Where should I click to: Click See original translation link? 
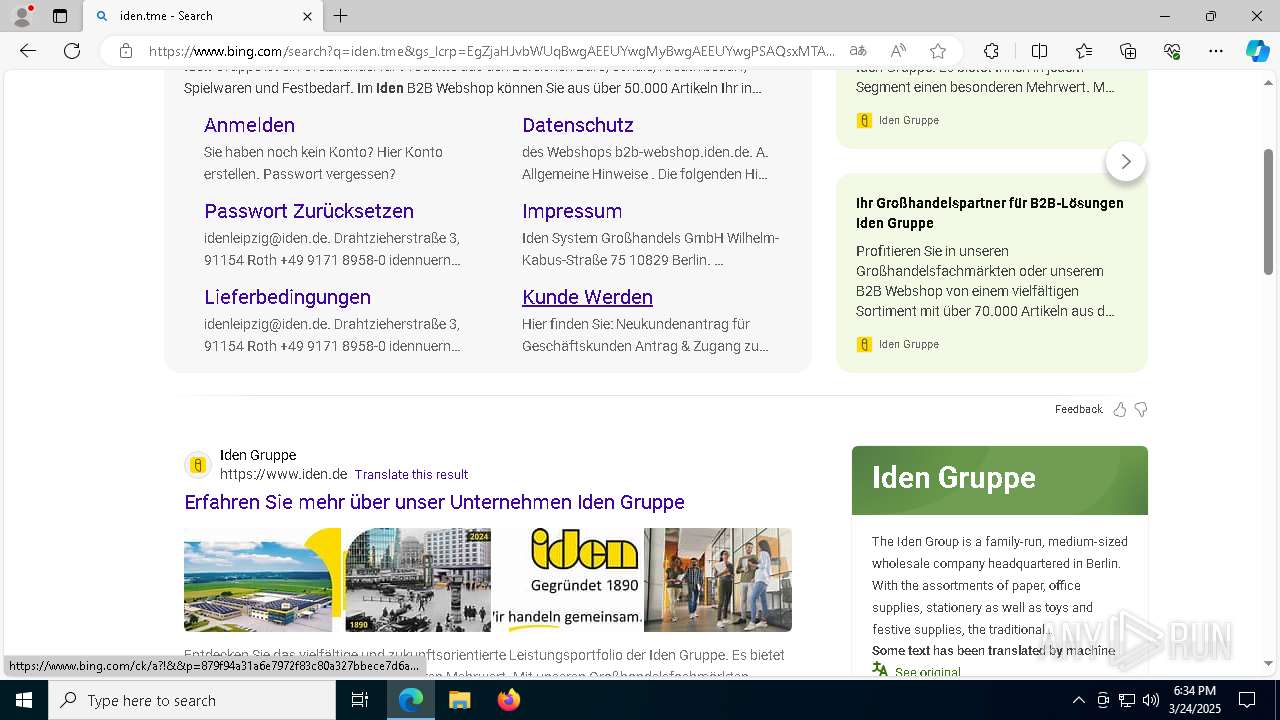[927, 672]
